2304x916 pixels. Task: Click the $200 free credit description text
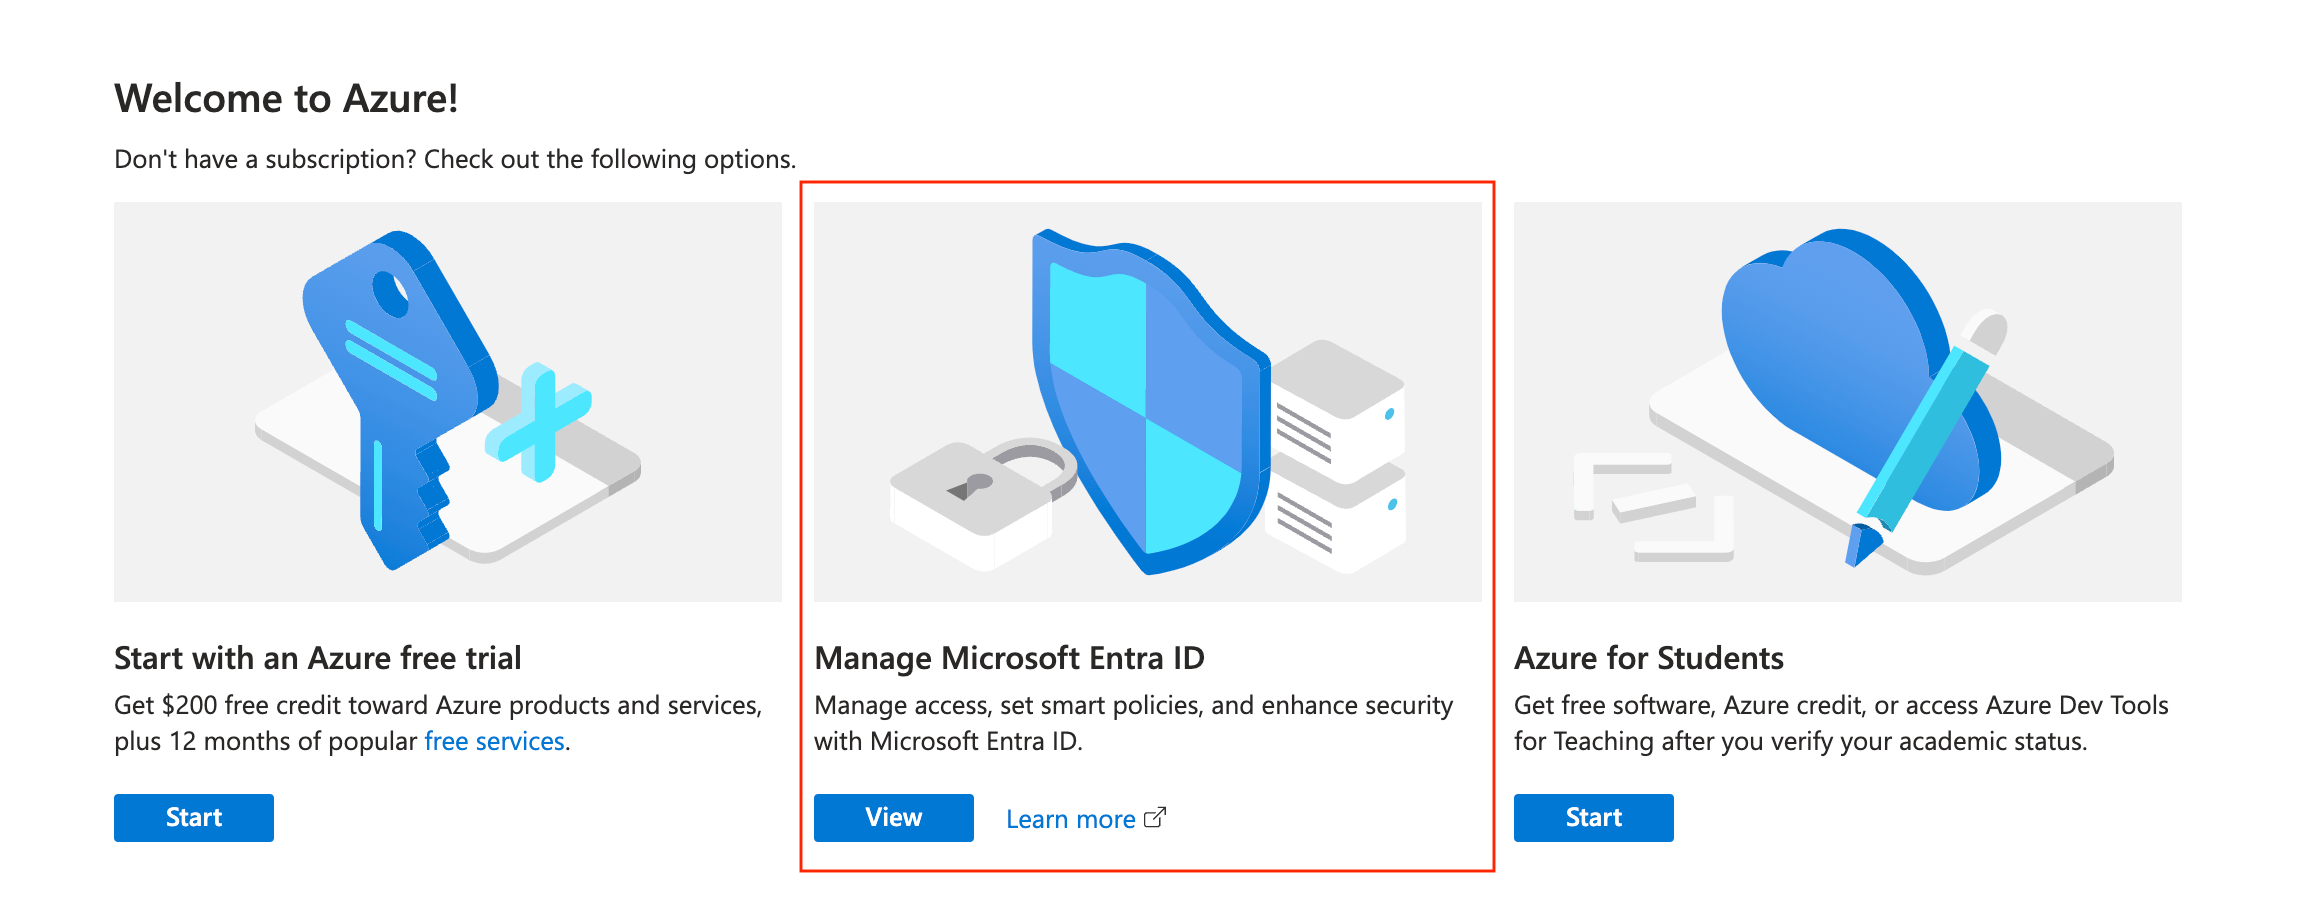coord(438,706)
